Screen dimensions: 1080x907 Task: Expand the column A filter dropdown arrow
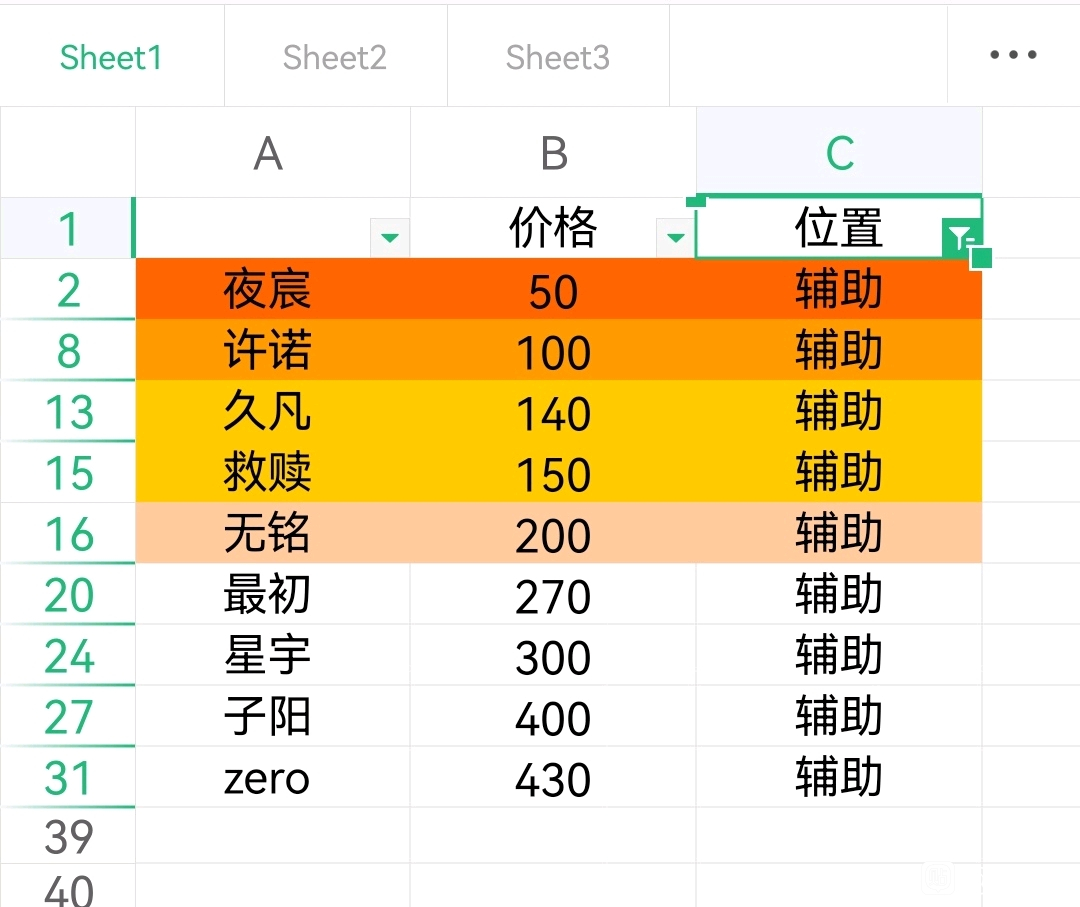click(390, 238)
